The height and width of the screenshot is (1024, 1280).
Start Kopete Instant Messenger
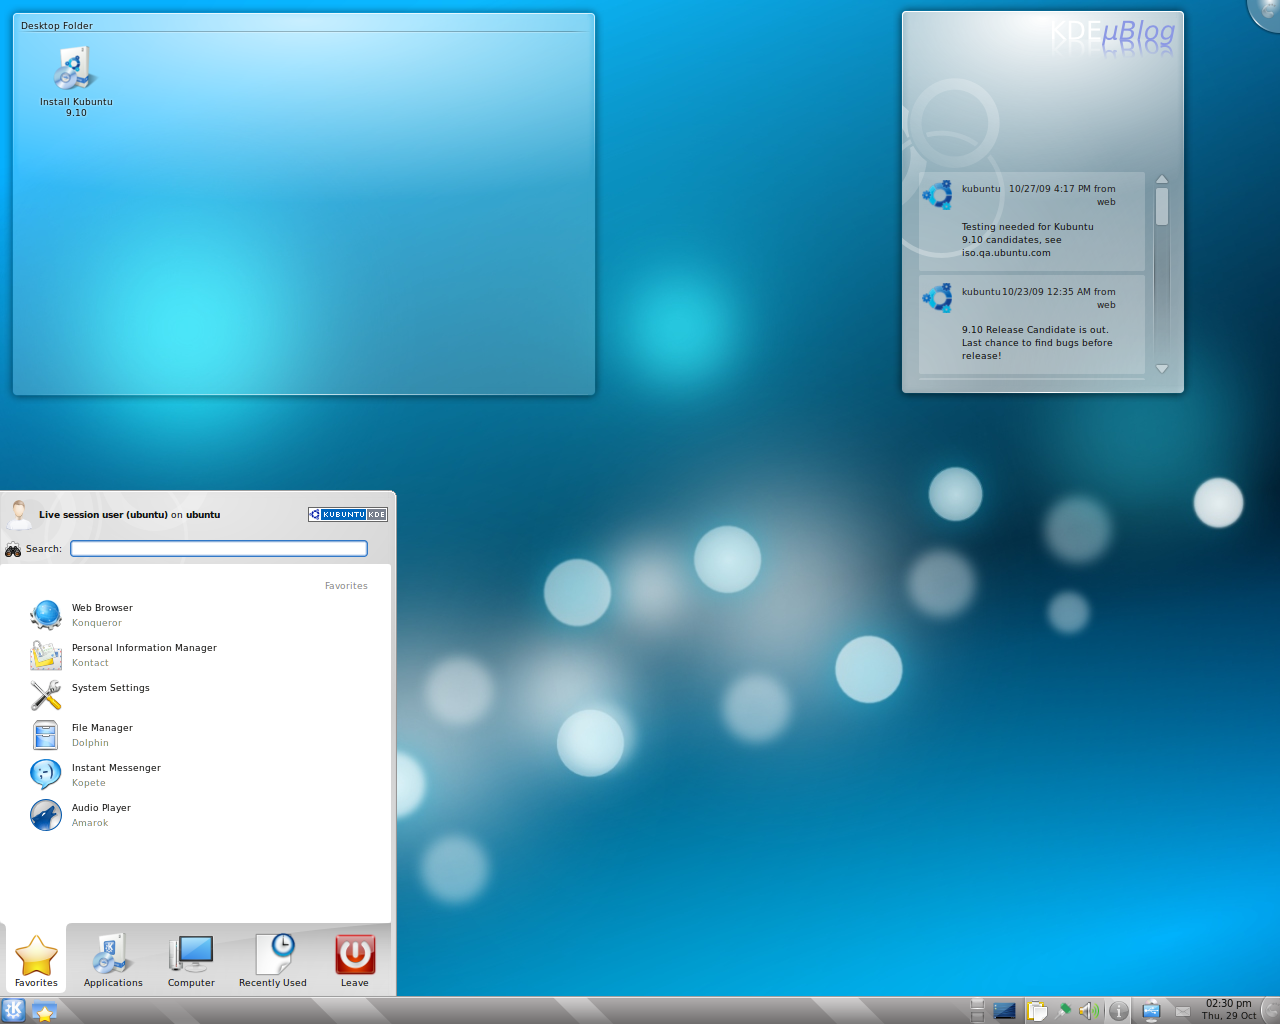pos(199,775)
